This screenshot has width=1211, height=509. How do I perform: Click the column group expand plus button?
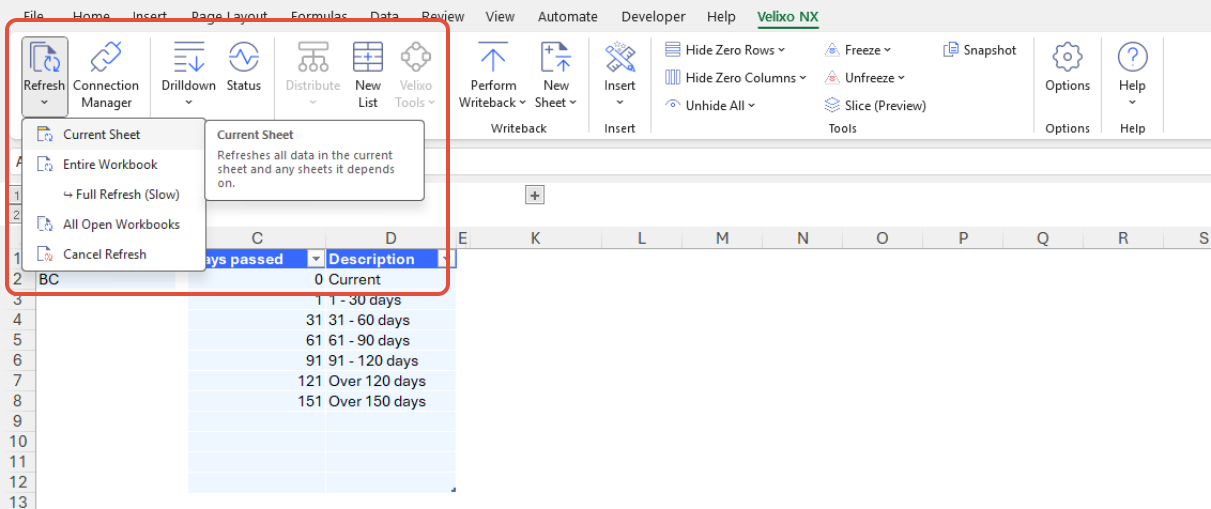point(535,195)
